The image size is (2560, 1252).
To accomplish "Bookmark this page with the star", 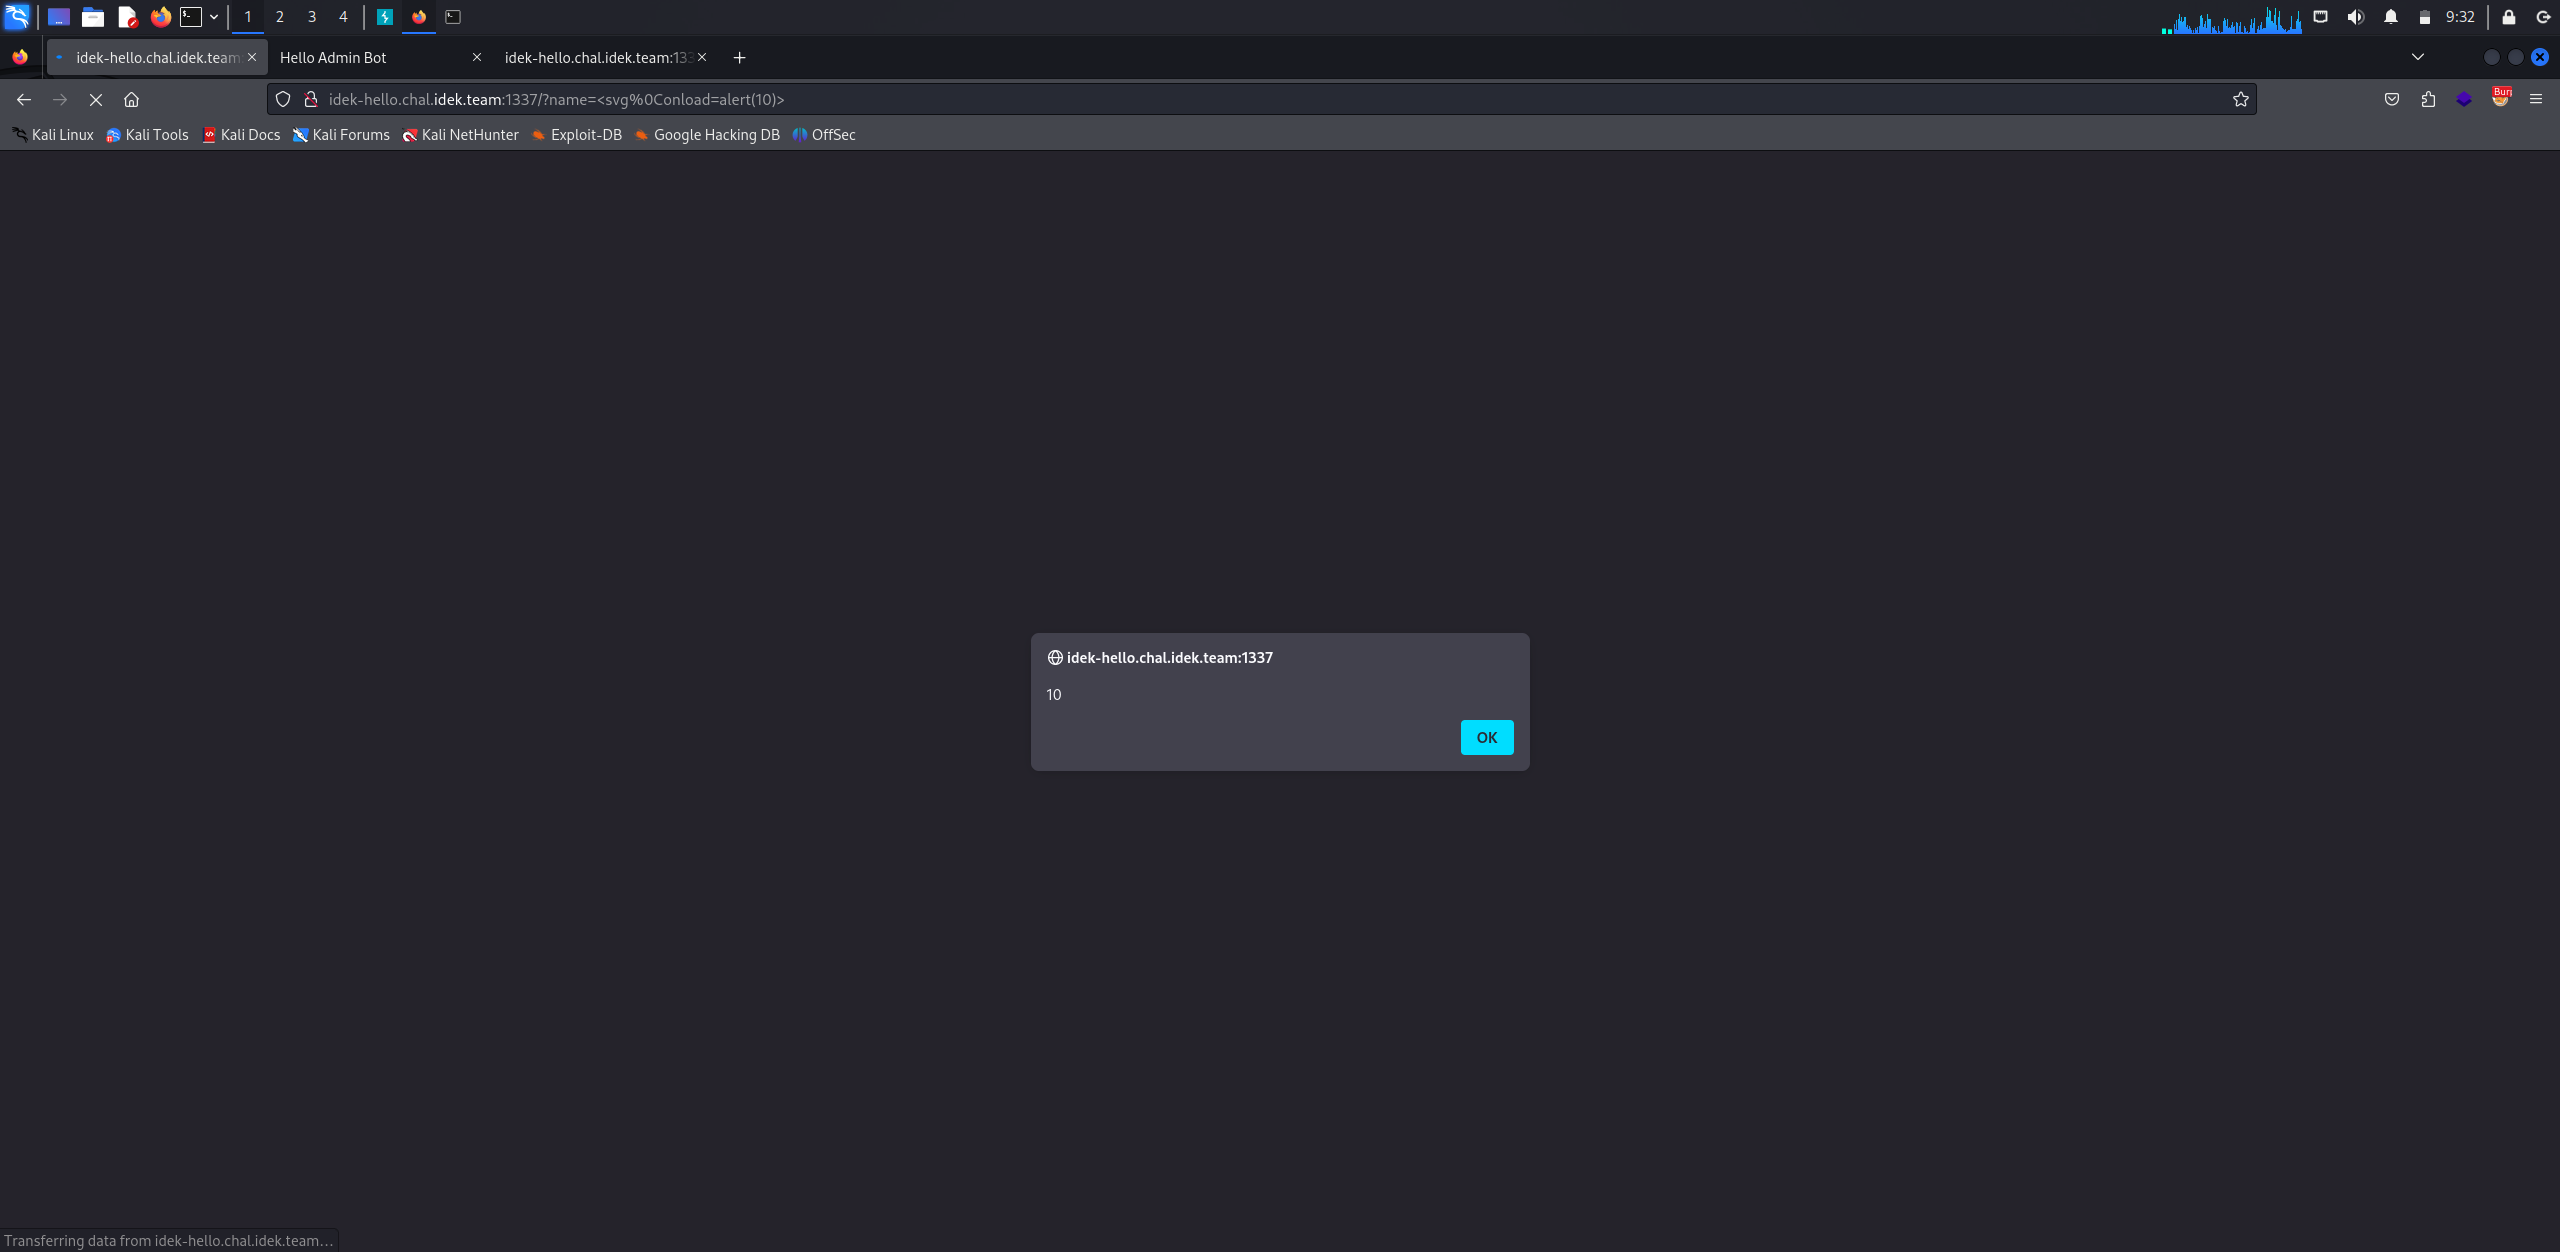I will (x=2240, y=99).
